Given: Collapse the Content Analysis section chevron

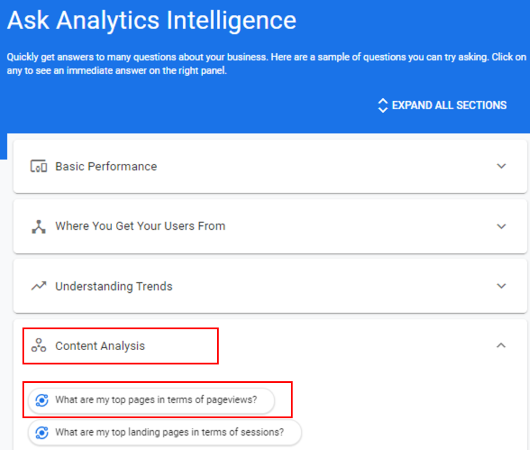Looking at the screenshot, I should pyautogui.click(x=501, y=346).
